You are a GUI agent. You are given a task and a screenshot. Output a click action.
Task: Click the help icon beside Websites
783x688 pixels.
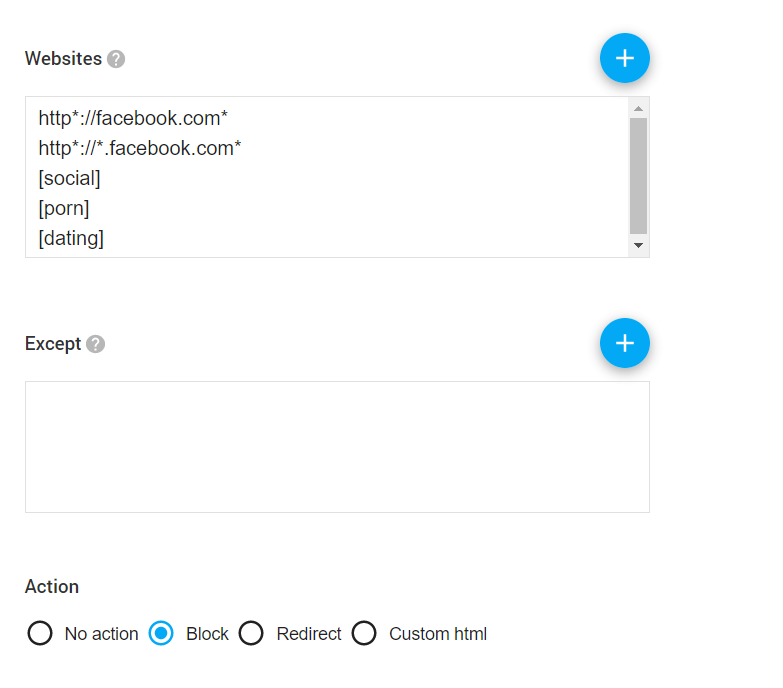click(x=116, y=59)
